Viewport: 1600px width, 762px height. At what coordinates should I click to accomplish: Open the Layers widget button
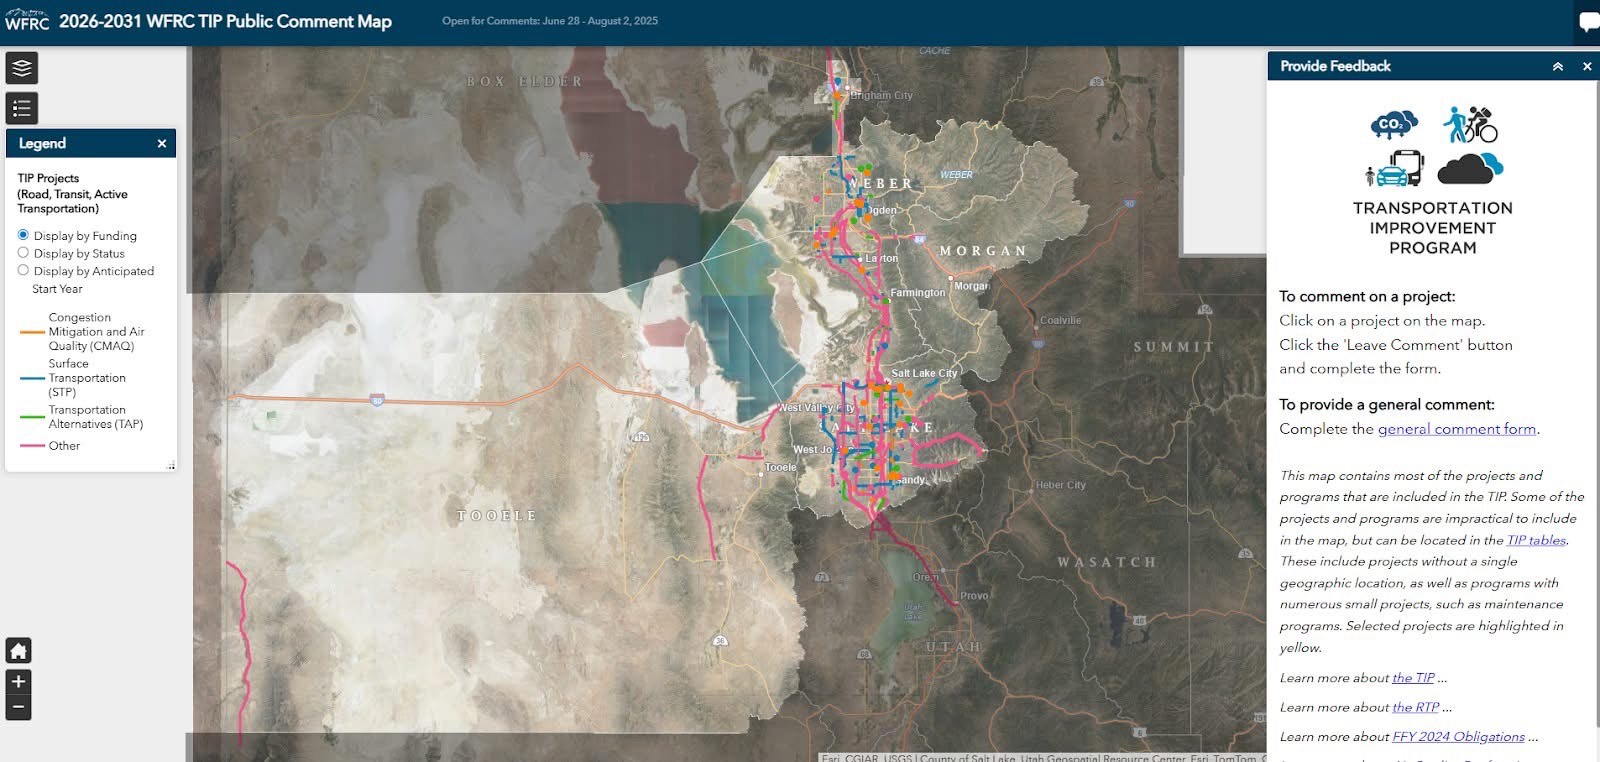point(22,68)
